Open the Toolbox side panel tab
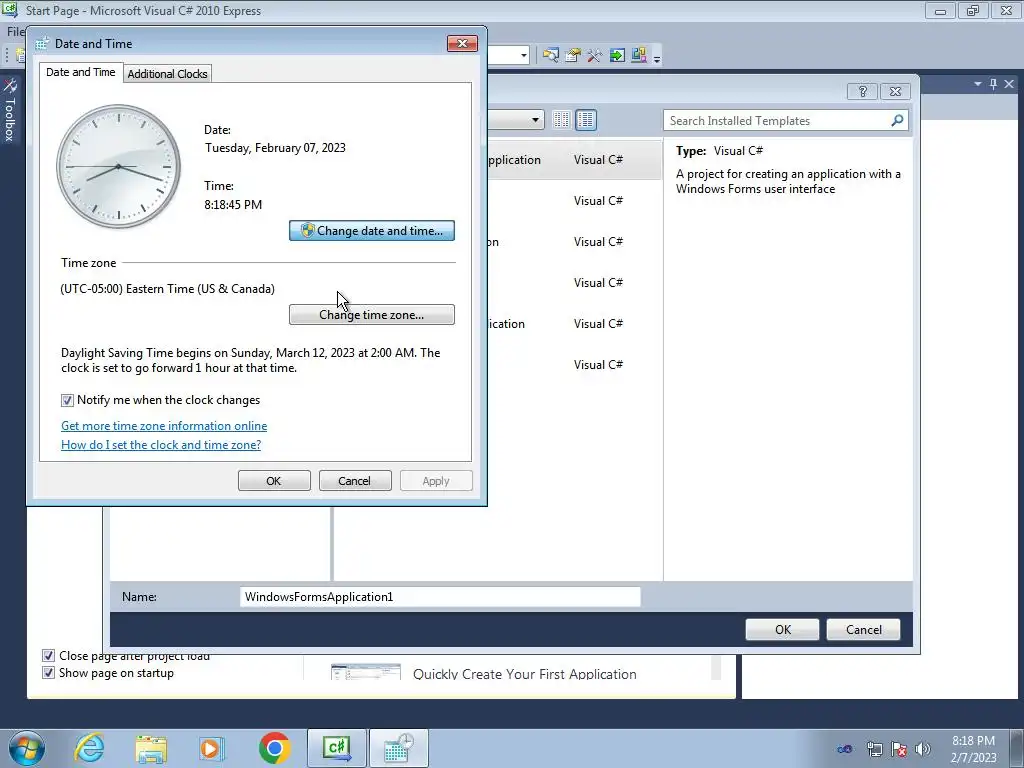Viewport: 1024px width, 768px height. [10, 110]
